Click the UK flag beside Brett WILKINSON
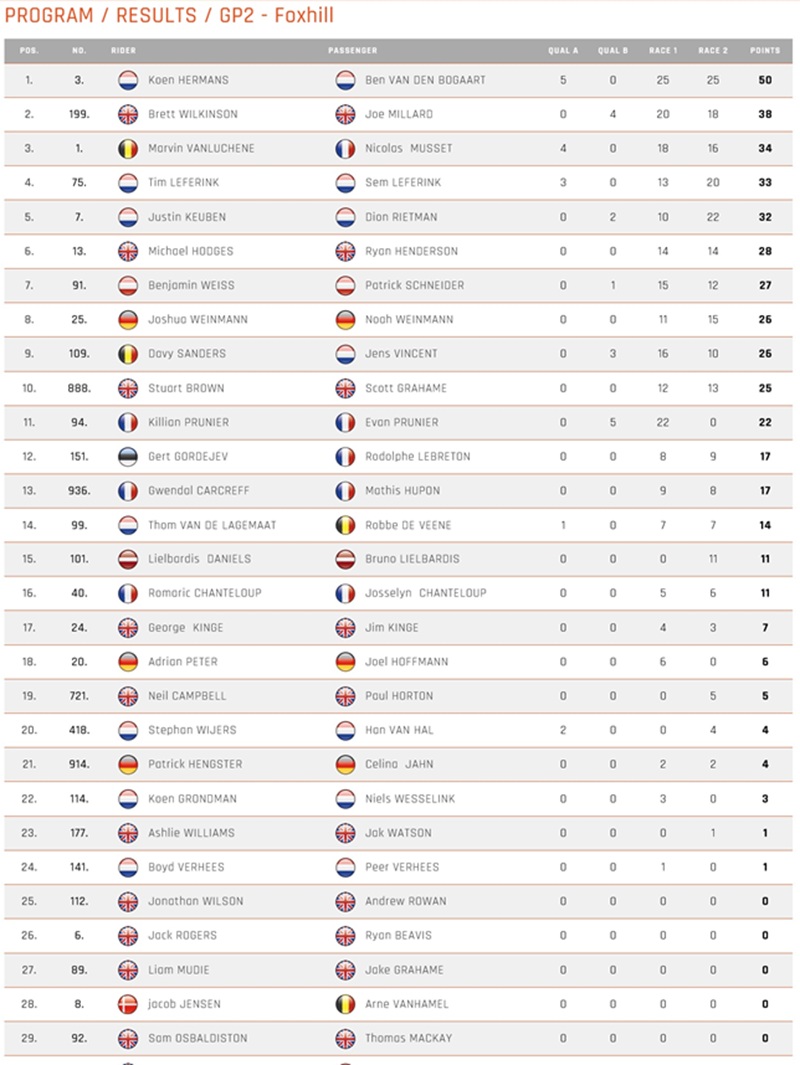This screenshot has height=1065, width=800. [128, 114]
